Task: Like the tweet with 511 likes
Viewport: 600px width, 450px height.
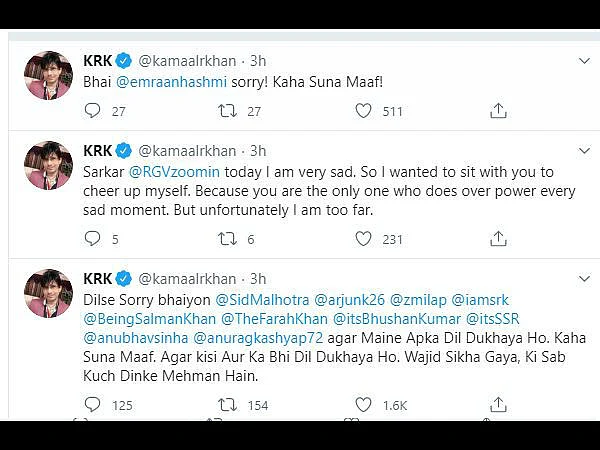Action: 363,111
